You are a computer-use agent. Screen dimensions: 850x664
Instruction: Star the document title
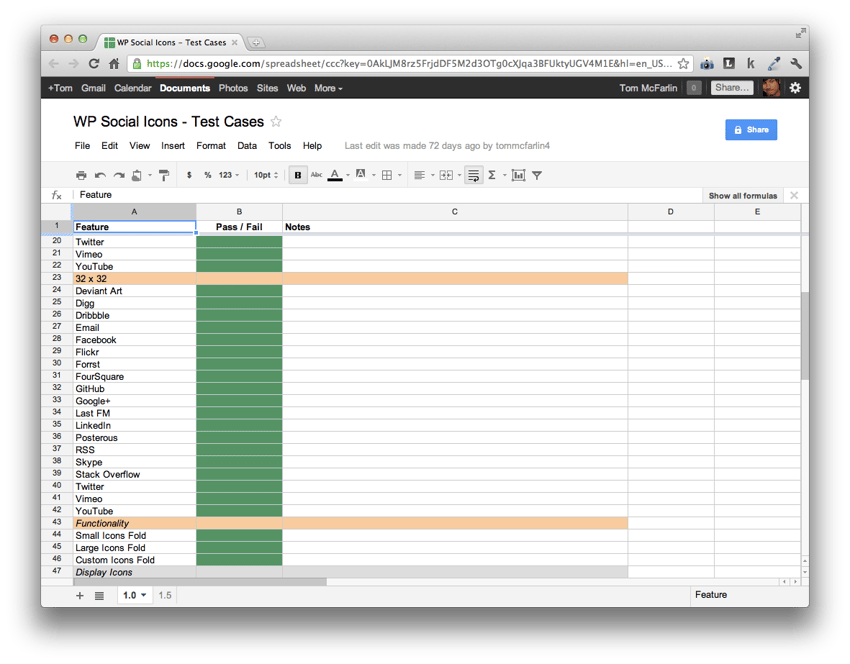point(277,122)
